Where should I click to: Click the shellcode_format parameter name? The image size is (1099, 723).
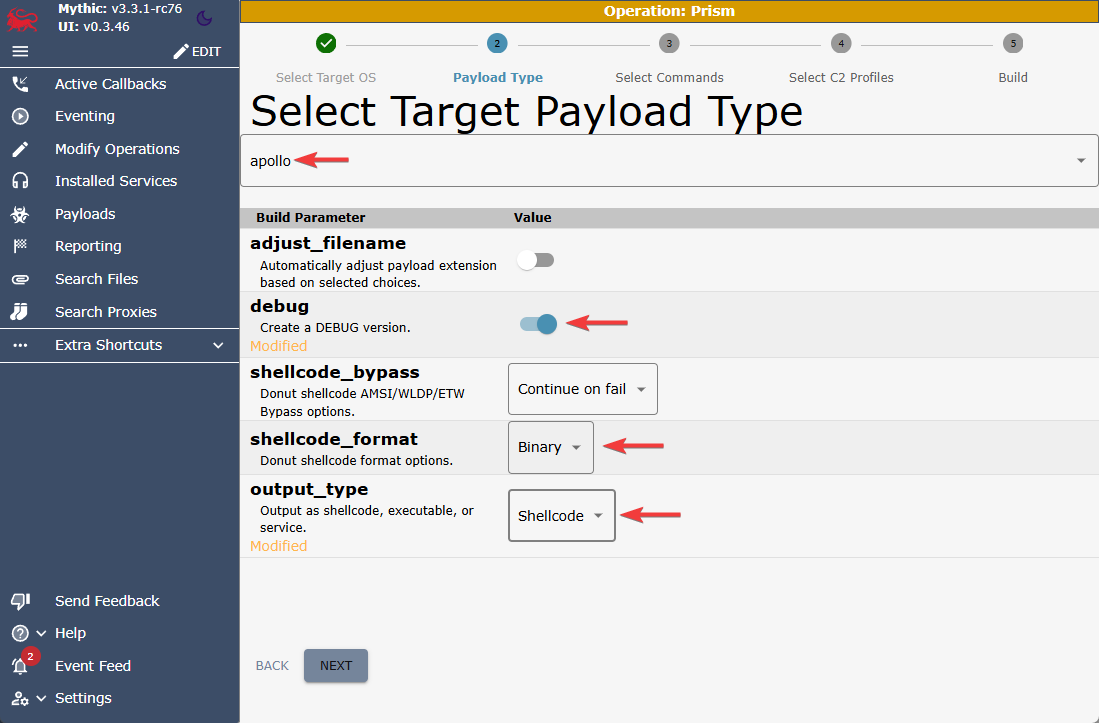334,439
